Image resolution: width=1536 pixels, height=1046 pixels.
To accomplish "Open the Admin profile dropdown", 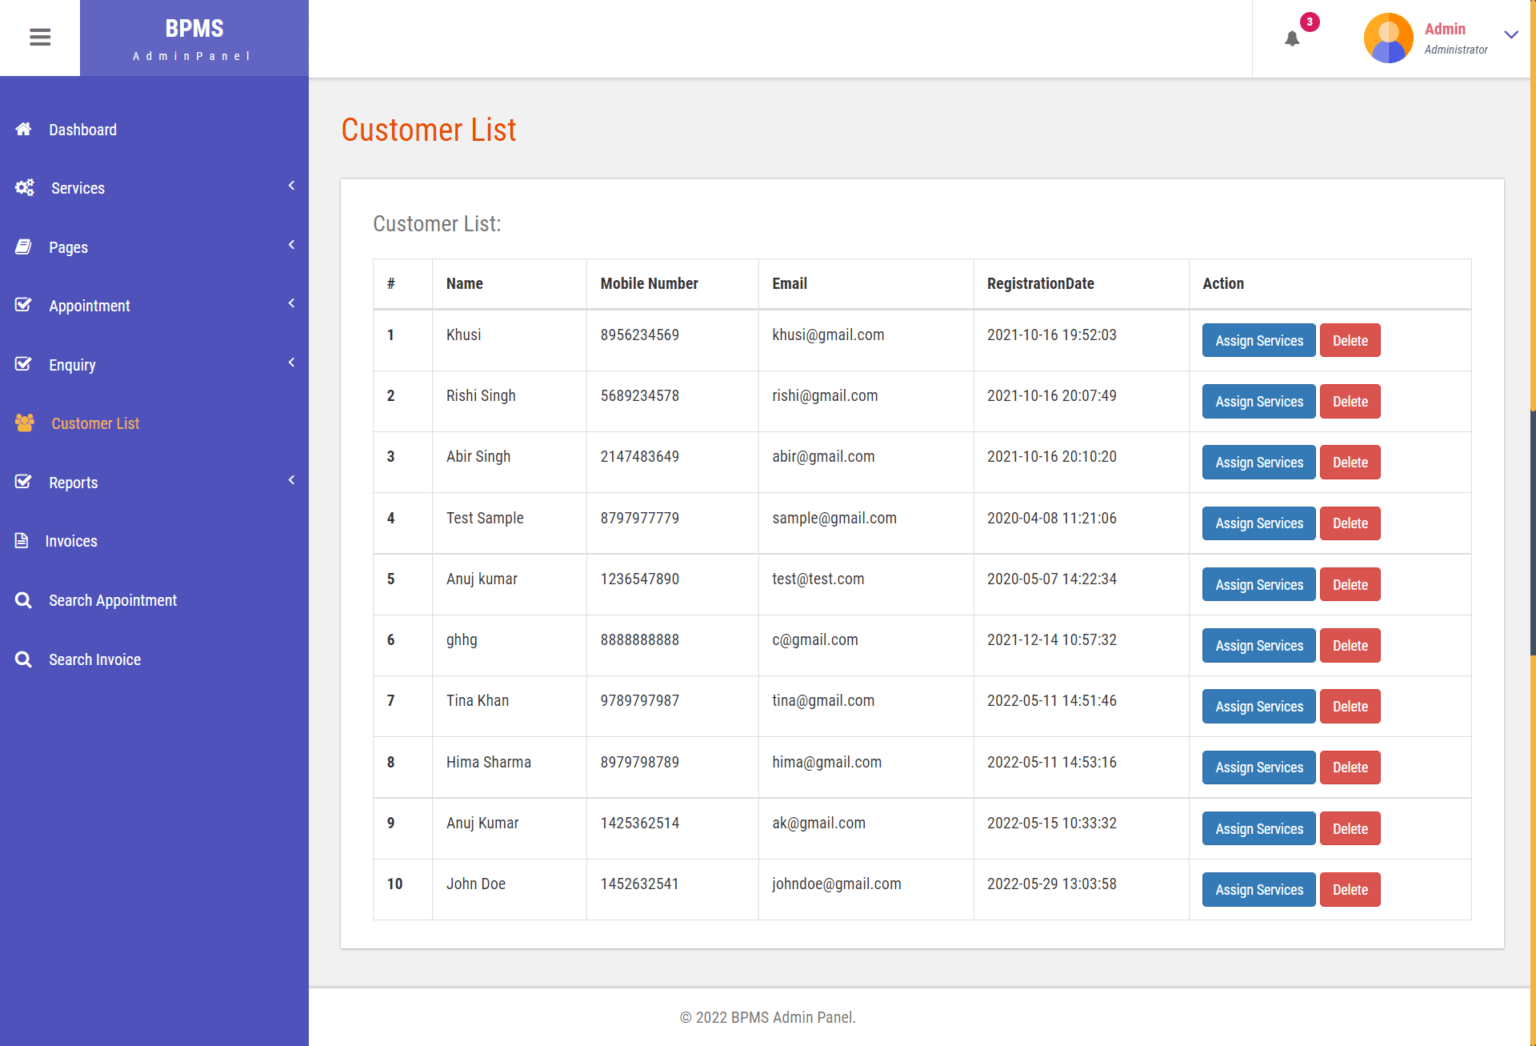I will (x=1511, y=34).
